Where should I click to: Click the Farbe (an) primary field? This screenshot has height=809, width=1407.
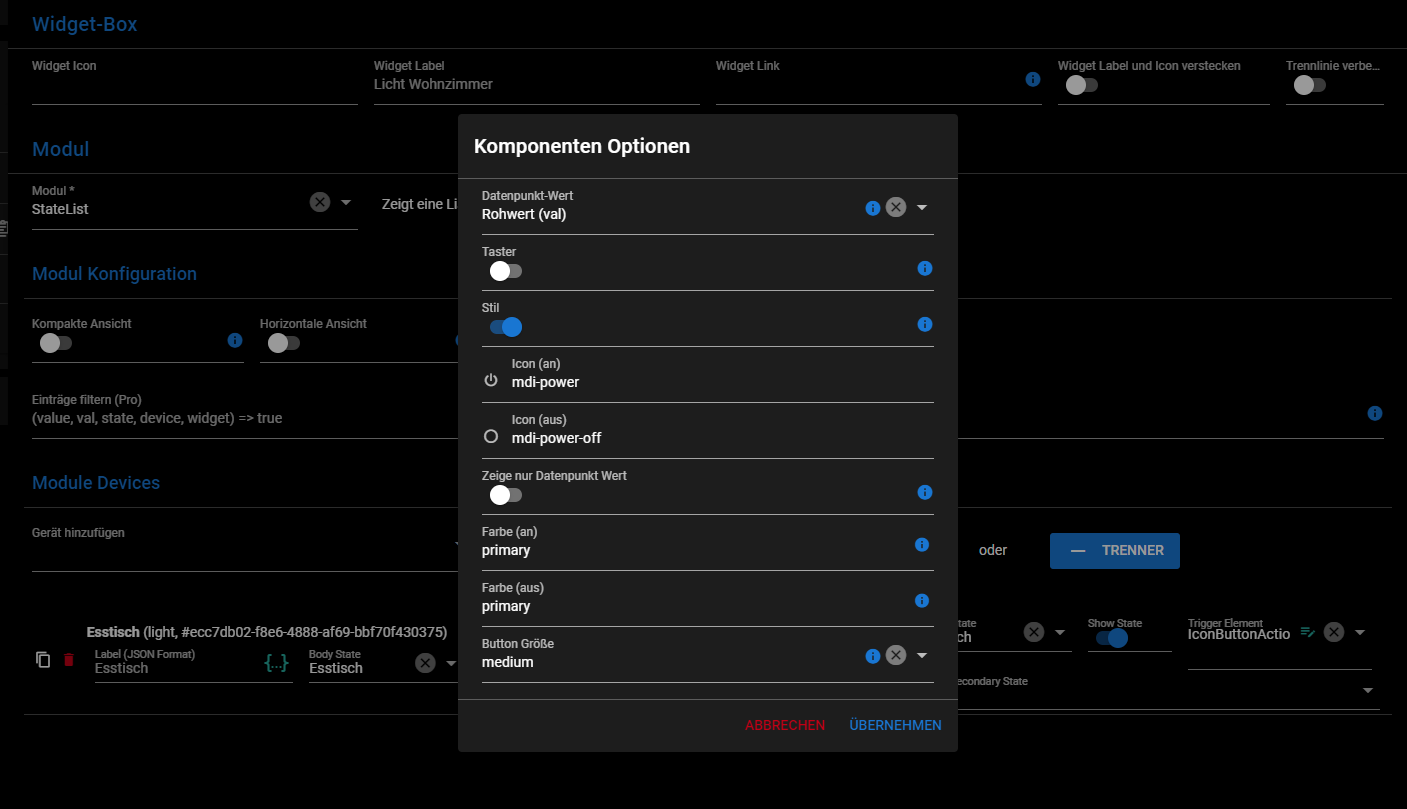(x=694, y=550)
